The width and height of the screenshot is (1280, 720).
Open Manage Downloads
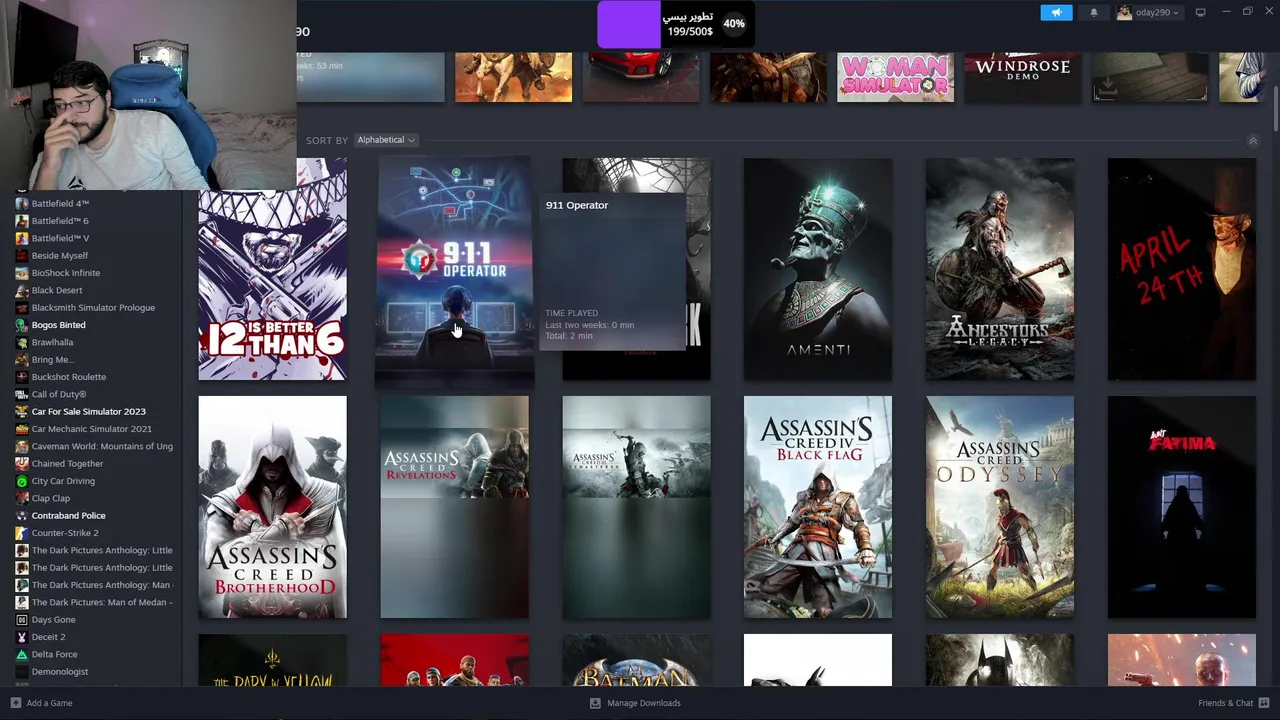(x=635, y=703)
